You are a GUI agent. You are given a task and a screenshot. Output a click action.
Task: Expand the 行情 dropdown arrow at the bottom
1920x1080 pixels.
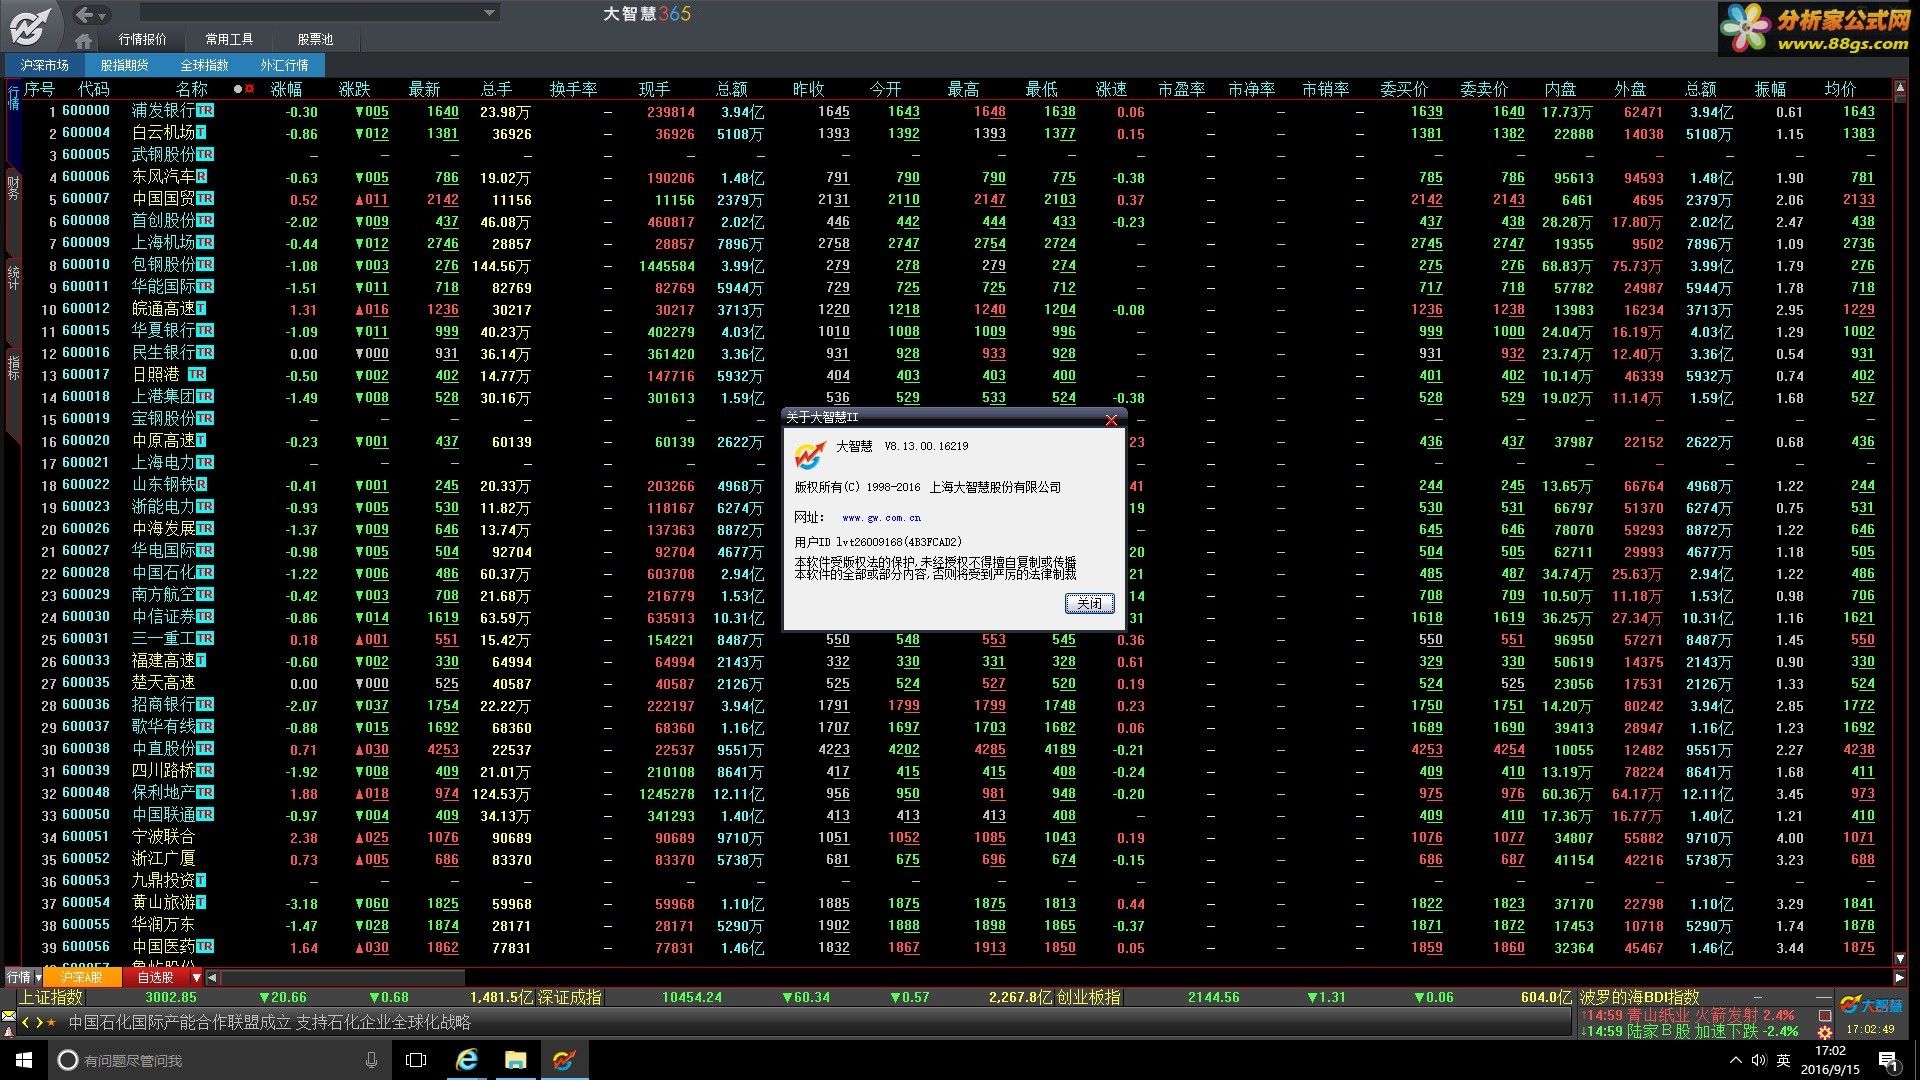point(39,977)
